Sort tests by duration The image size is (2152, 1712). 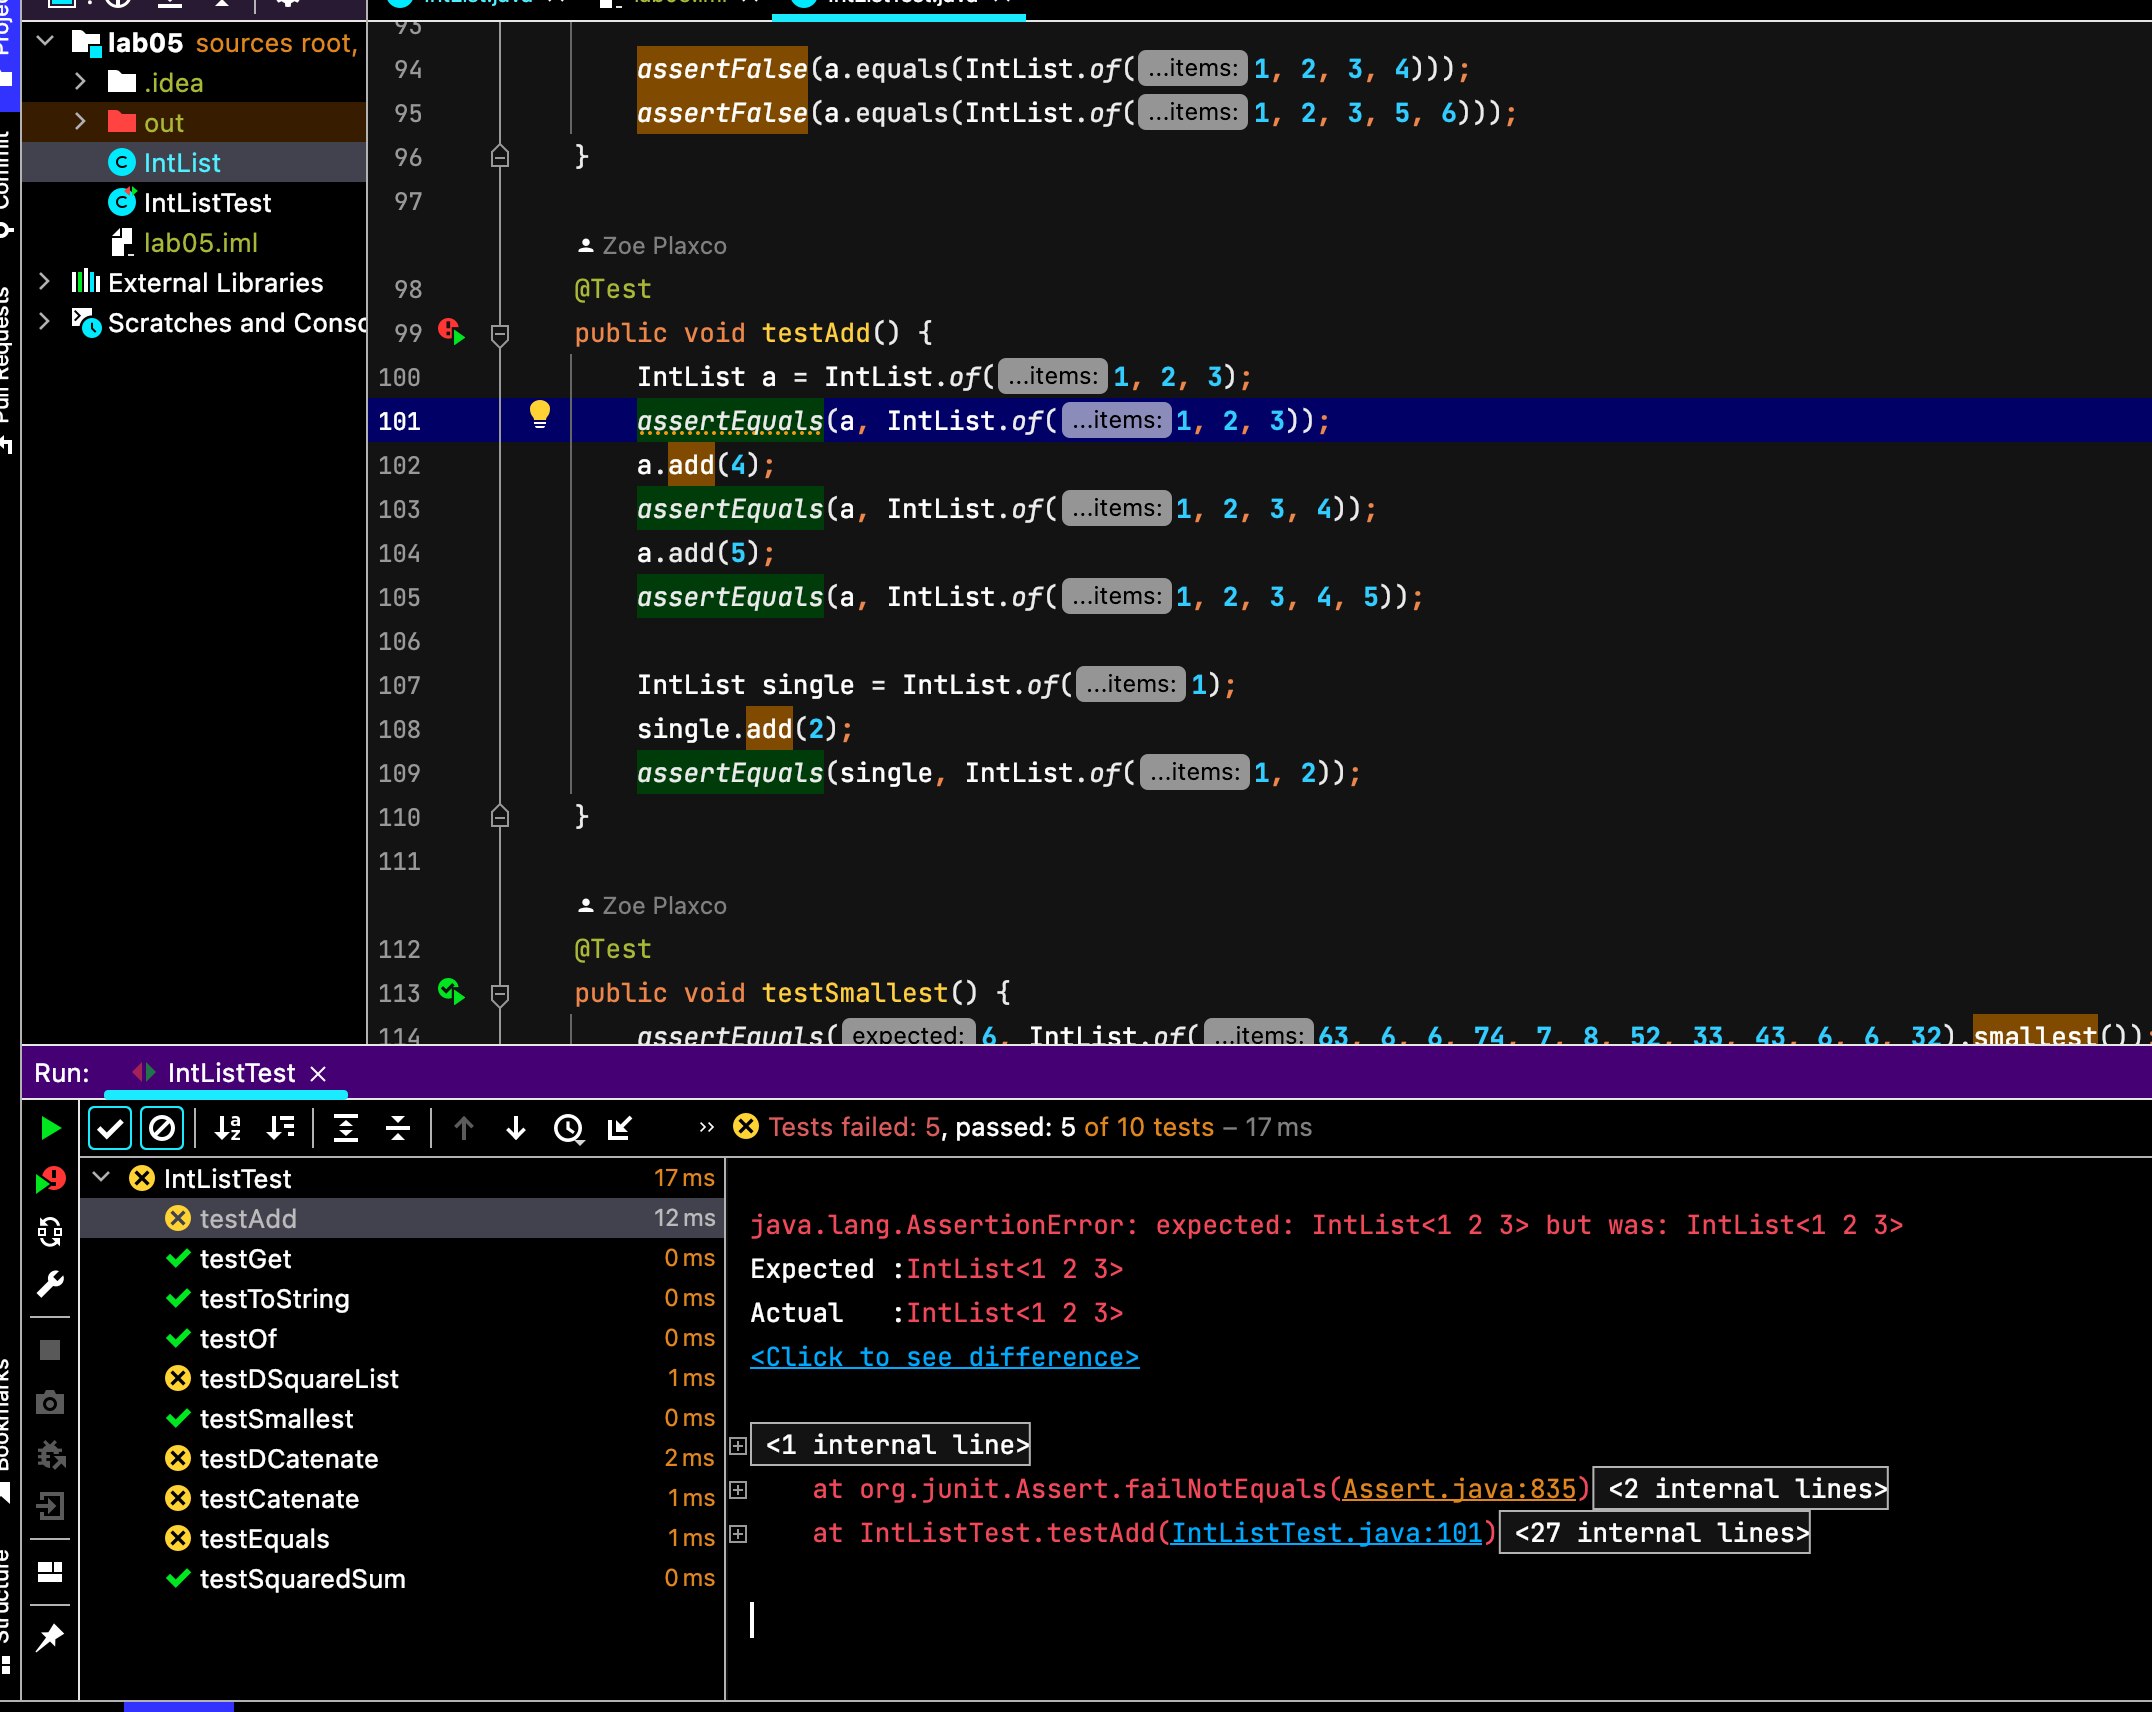point(281,1128)
